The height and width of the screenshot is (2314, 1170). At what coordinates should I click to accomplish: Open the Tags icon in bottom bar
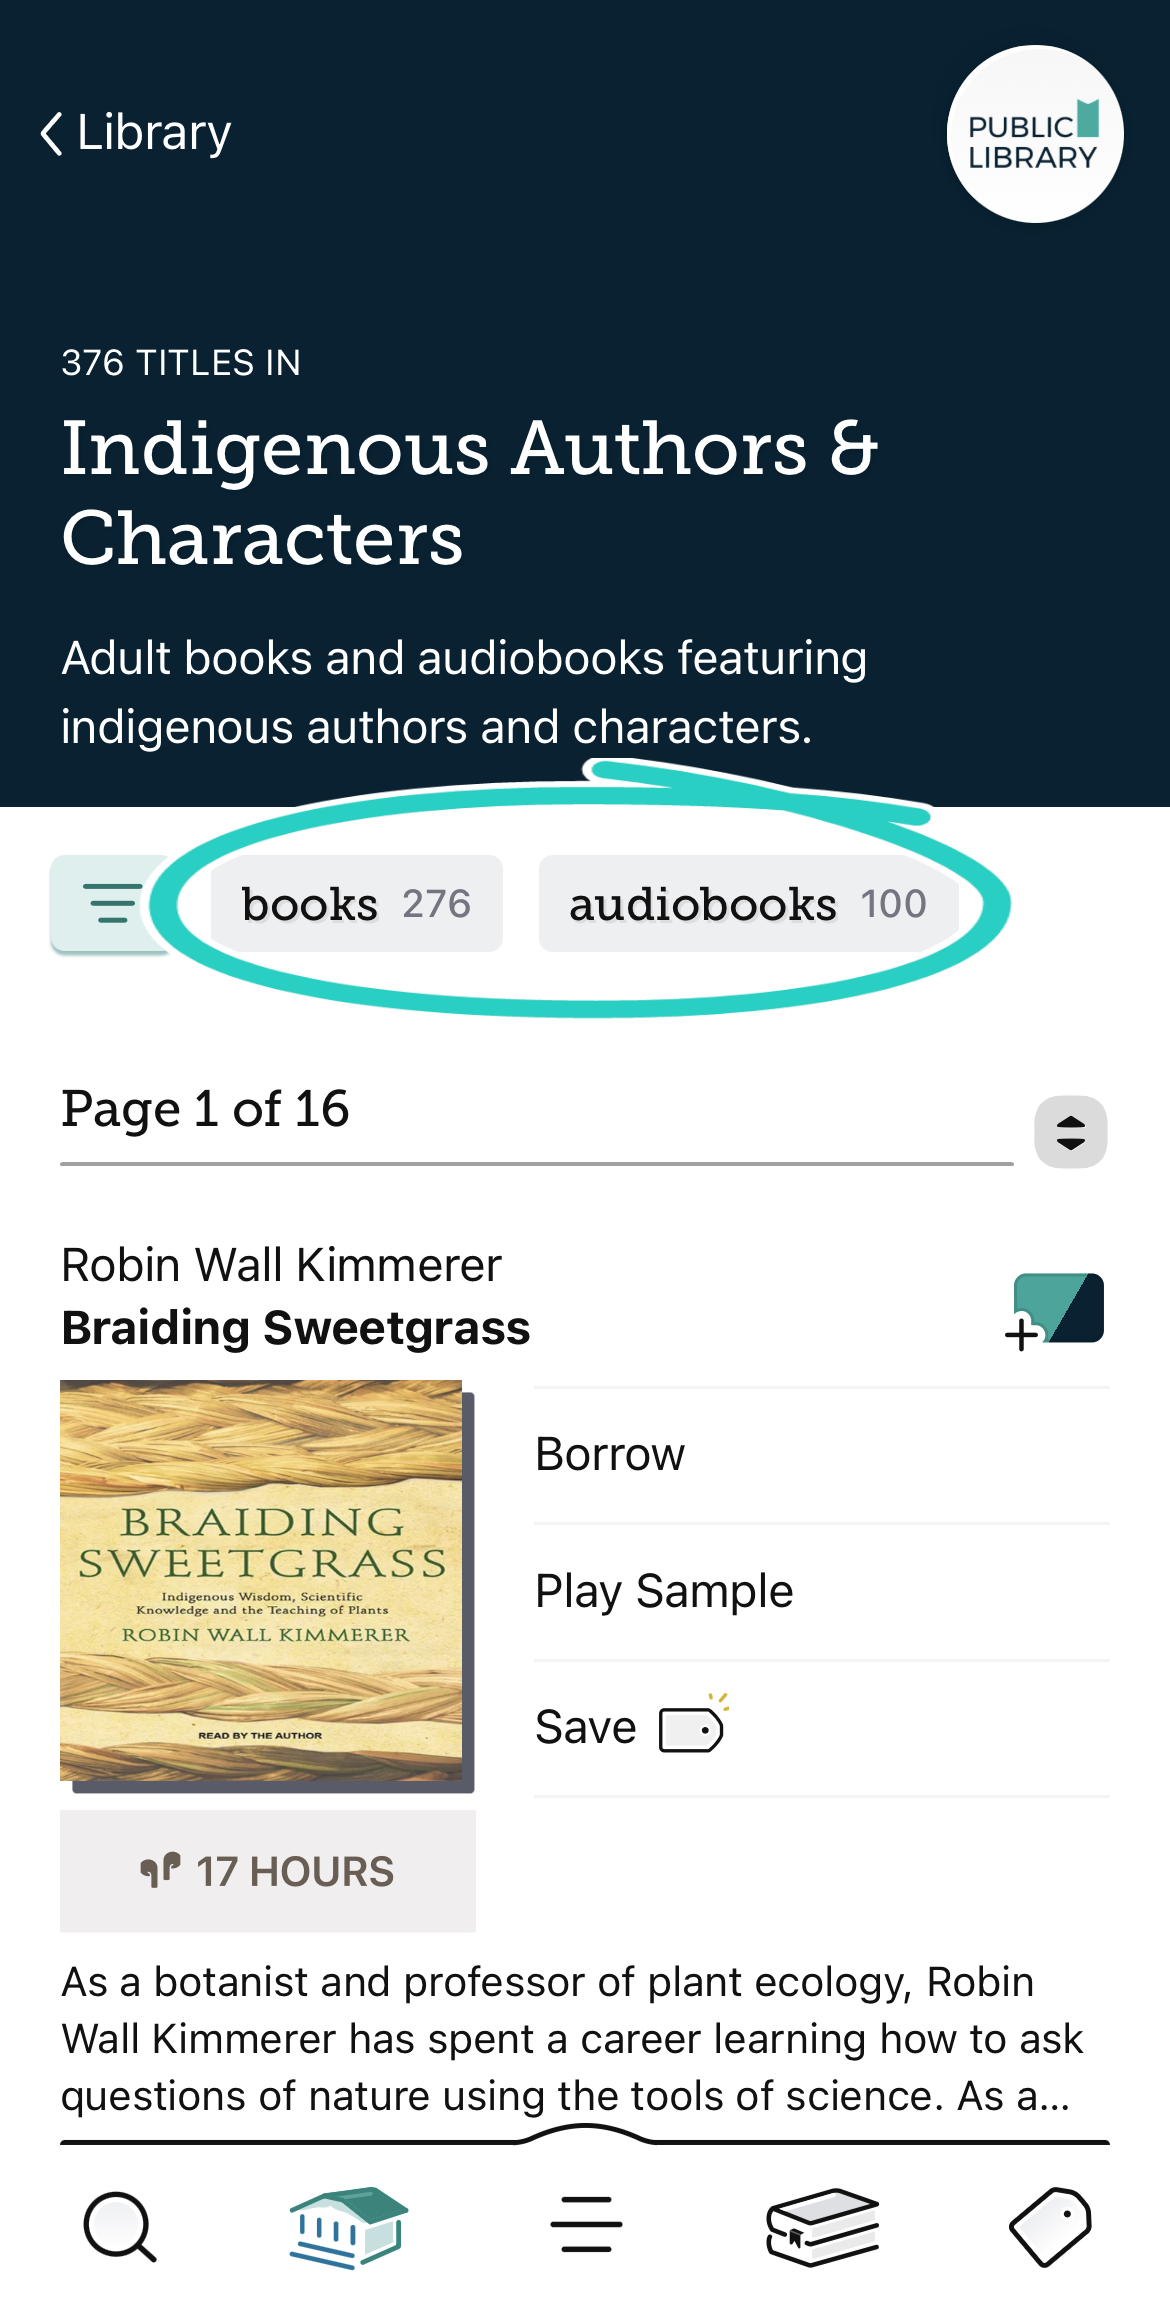(x=1050, y=2226)
